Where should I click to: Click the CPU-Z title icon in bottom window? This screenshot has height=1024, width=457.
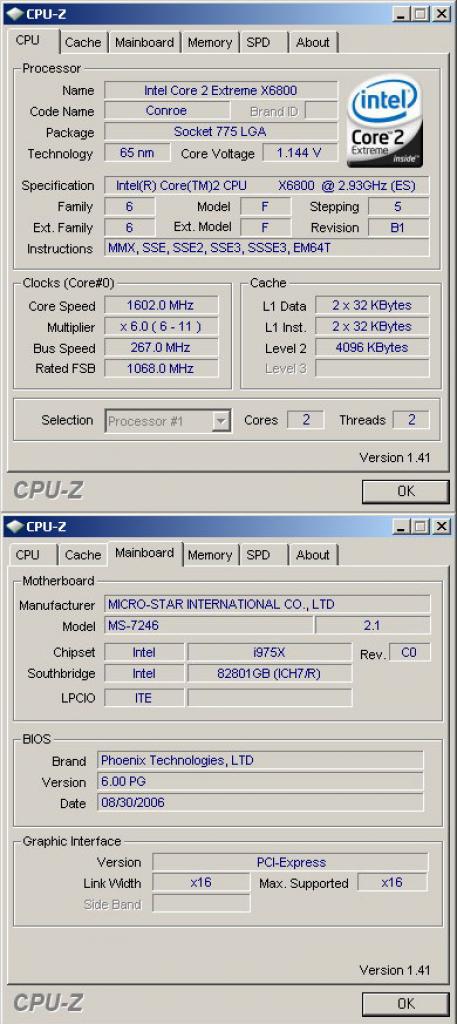pyautogui.click(x=15, y=526)
